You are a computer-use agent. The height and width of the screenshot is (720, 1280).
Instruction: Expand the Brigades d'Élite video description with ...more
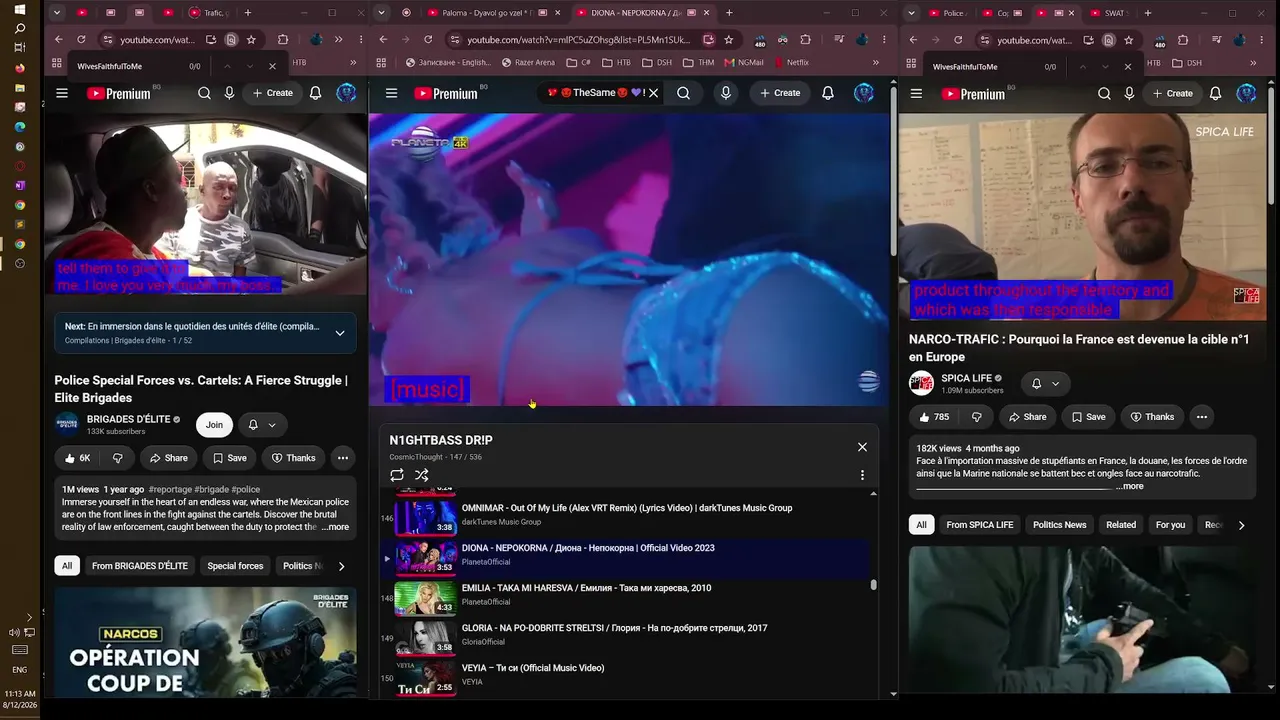coord(335,527)
